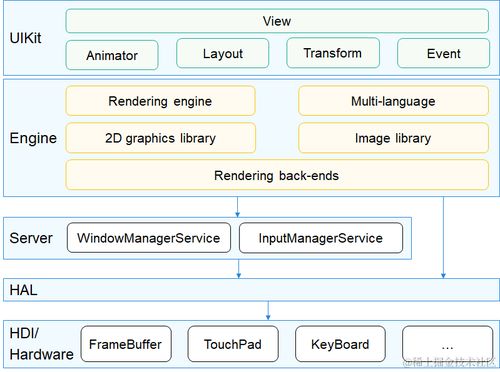500x372 pixels.
Task: Click the Image library box
Action: point(393,138)
